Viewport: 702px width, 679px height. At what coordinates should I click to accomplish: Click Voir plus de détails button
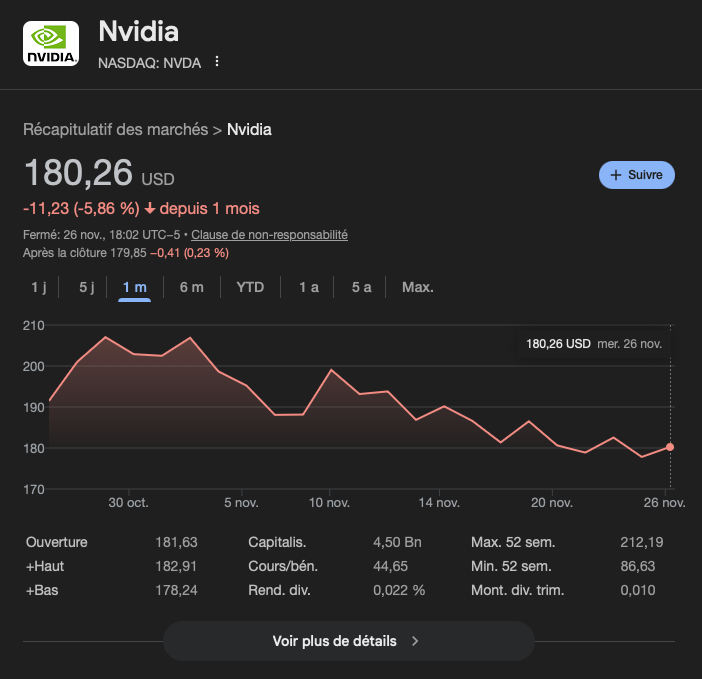click(349, 641)
